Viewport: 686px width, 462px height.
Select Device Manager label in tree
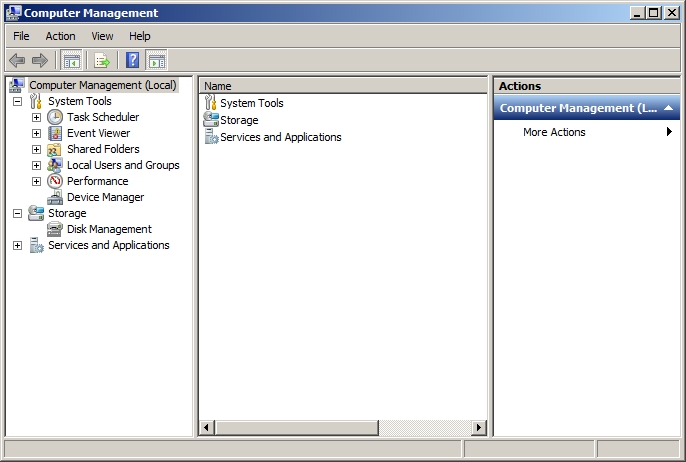[105, 197]
